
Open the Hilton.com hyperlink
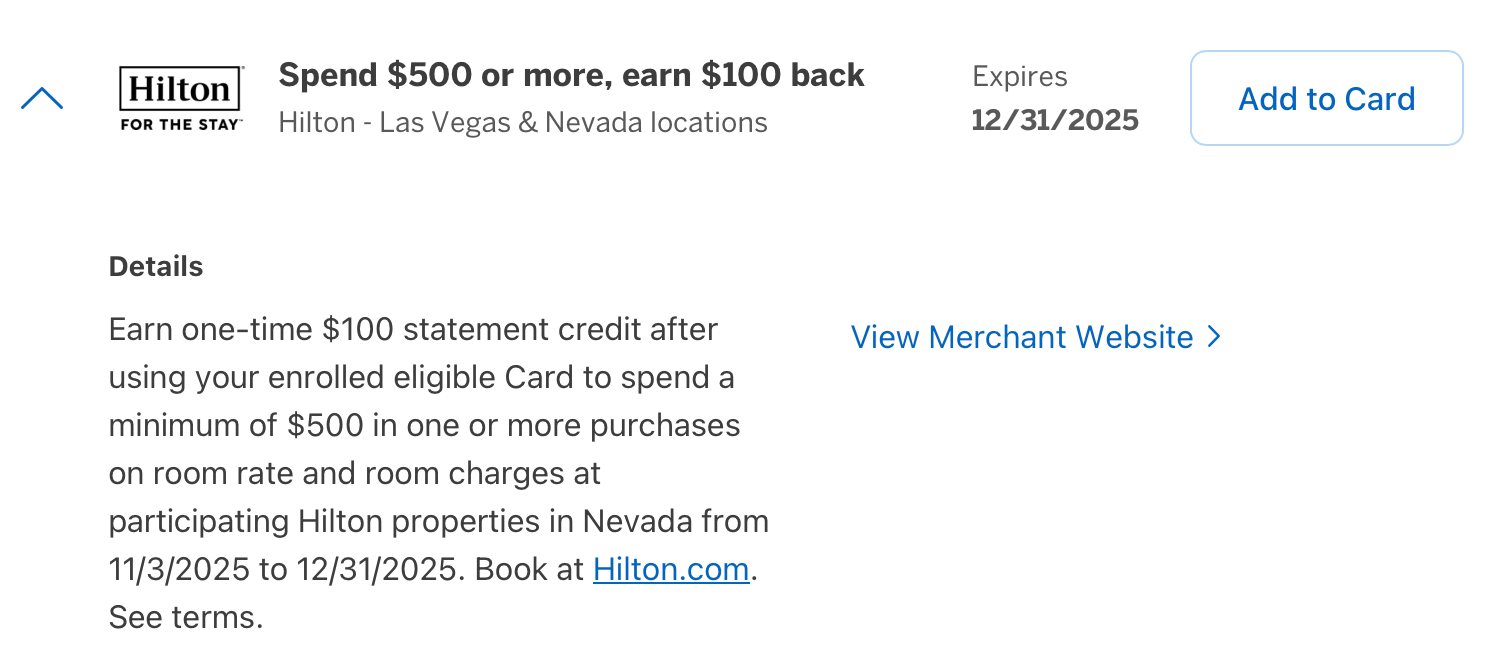671,569
